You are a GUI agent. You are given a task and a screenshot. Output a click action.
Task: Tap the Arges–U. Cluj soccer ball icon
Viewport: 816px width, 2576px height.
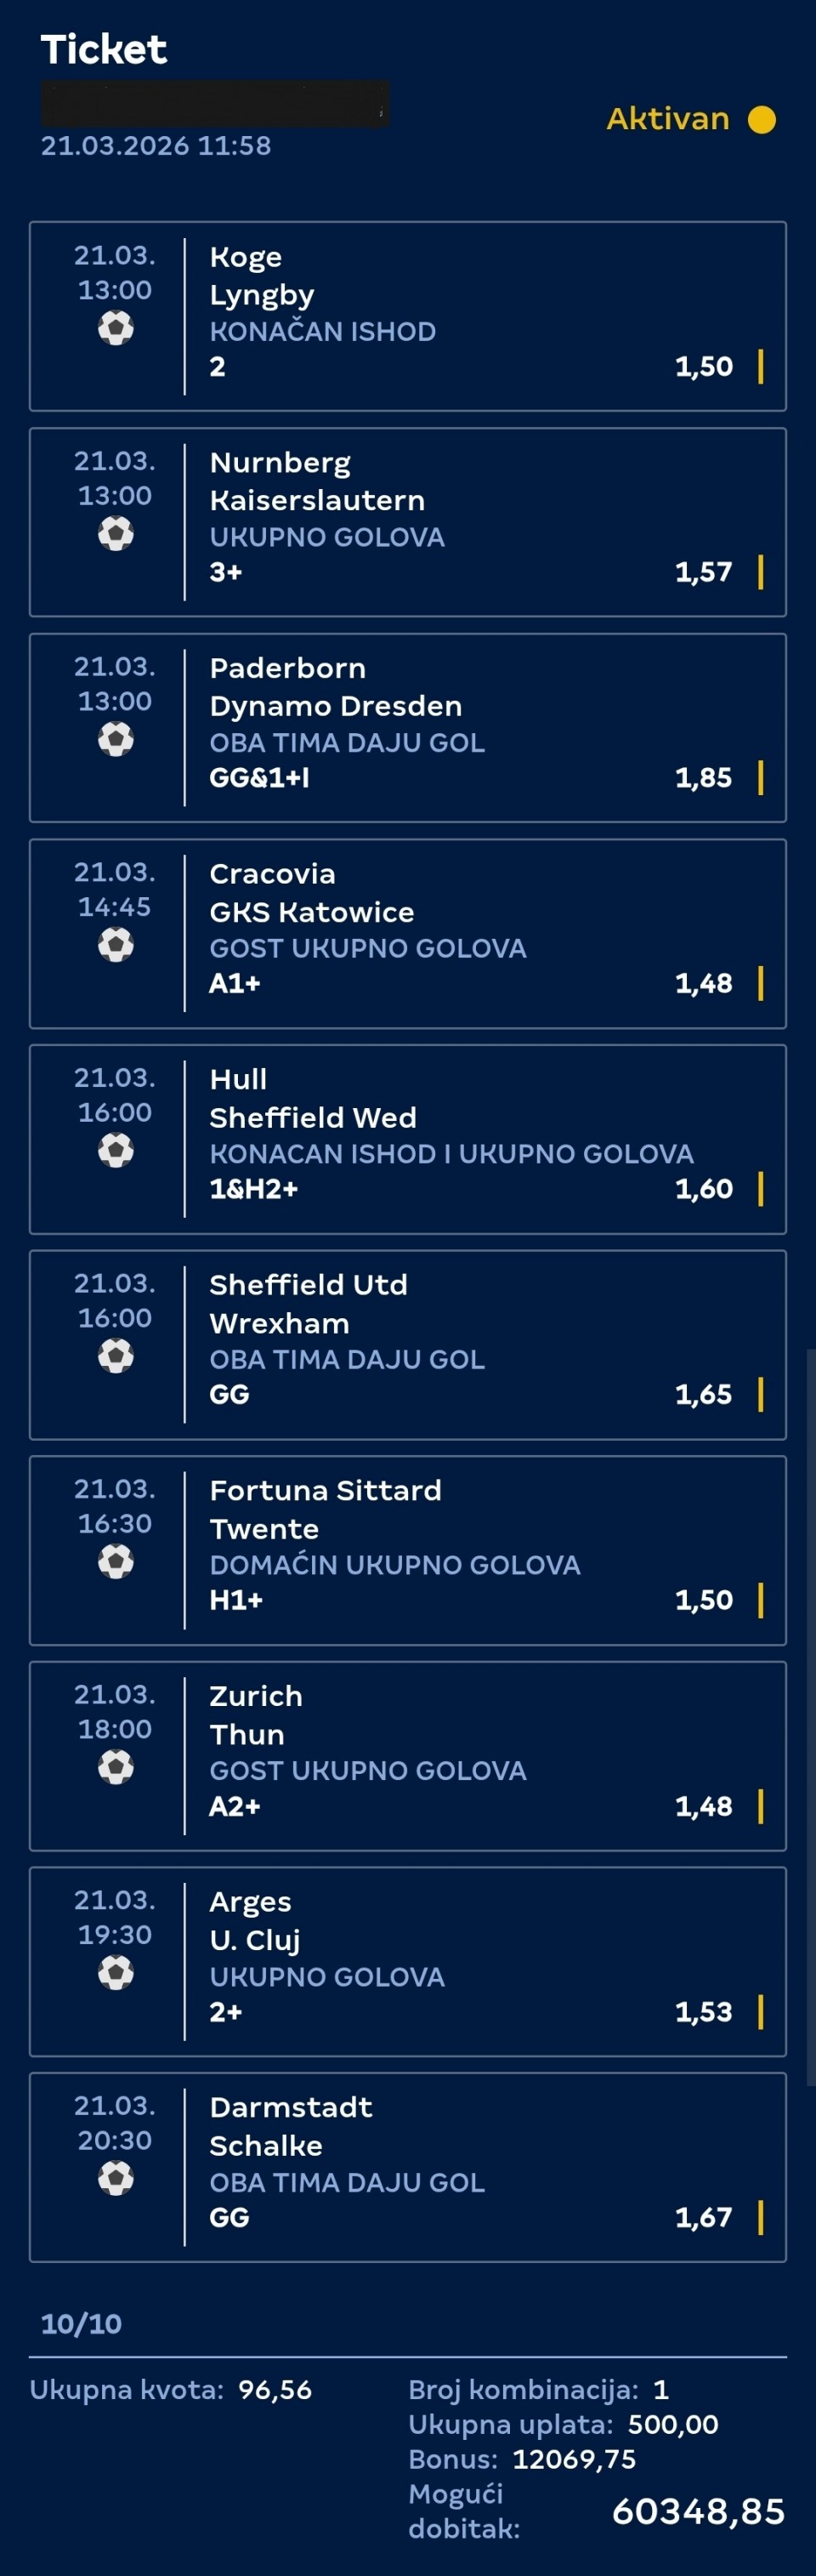click(116, 1972)
